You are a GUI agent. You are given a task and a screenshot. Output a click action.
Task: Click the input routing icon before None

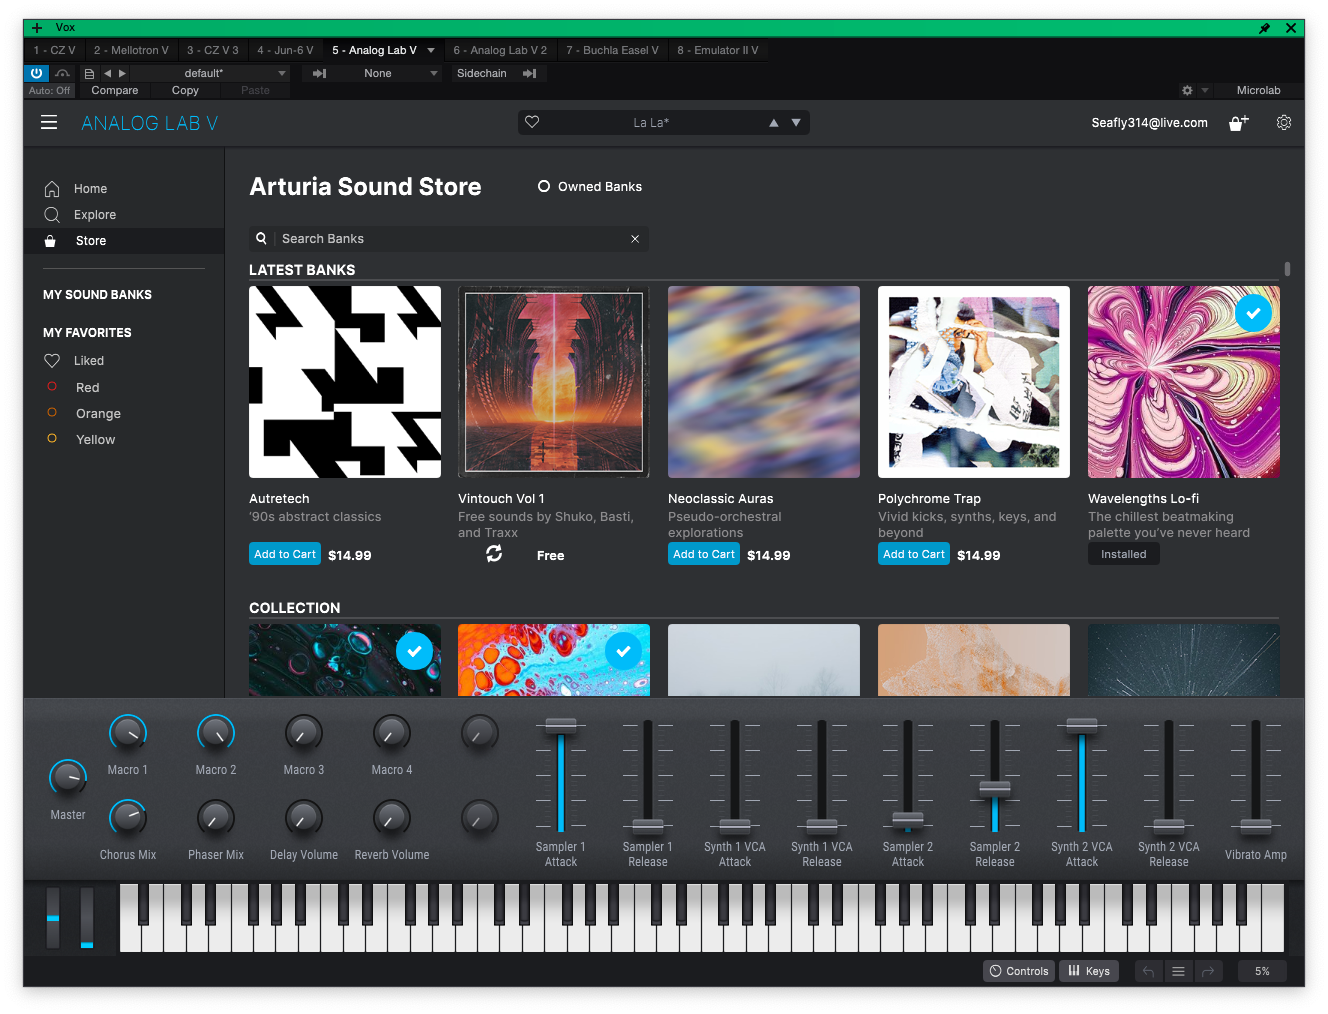(319, 73)
